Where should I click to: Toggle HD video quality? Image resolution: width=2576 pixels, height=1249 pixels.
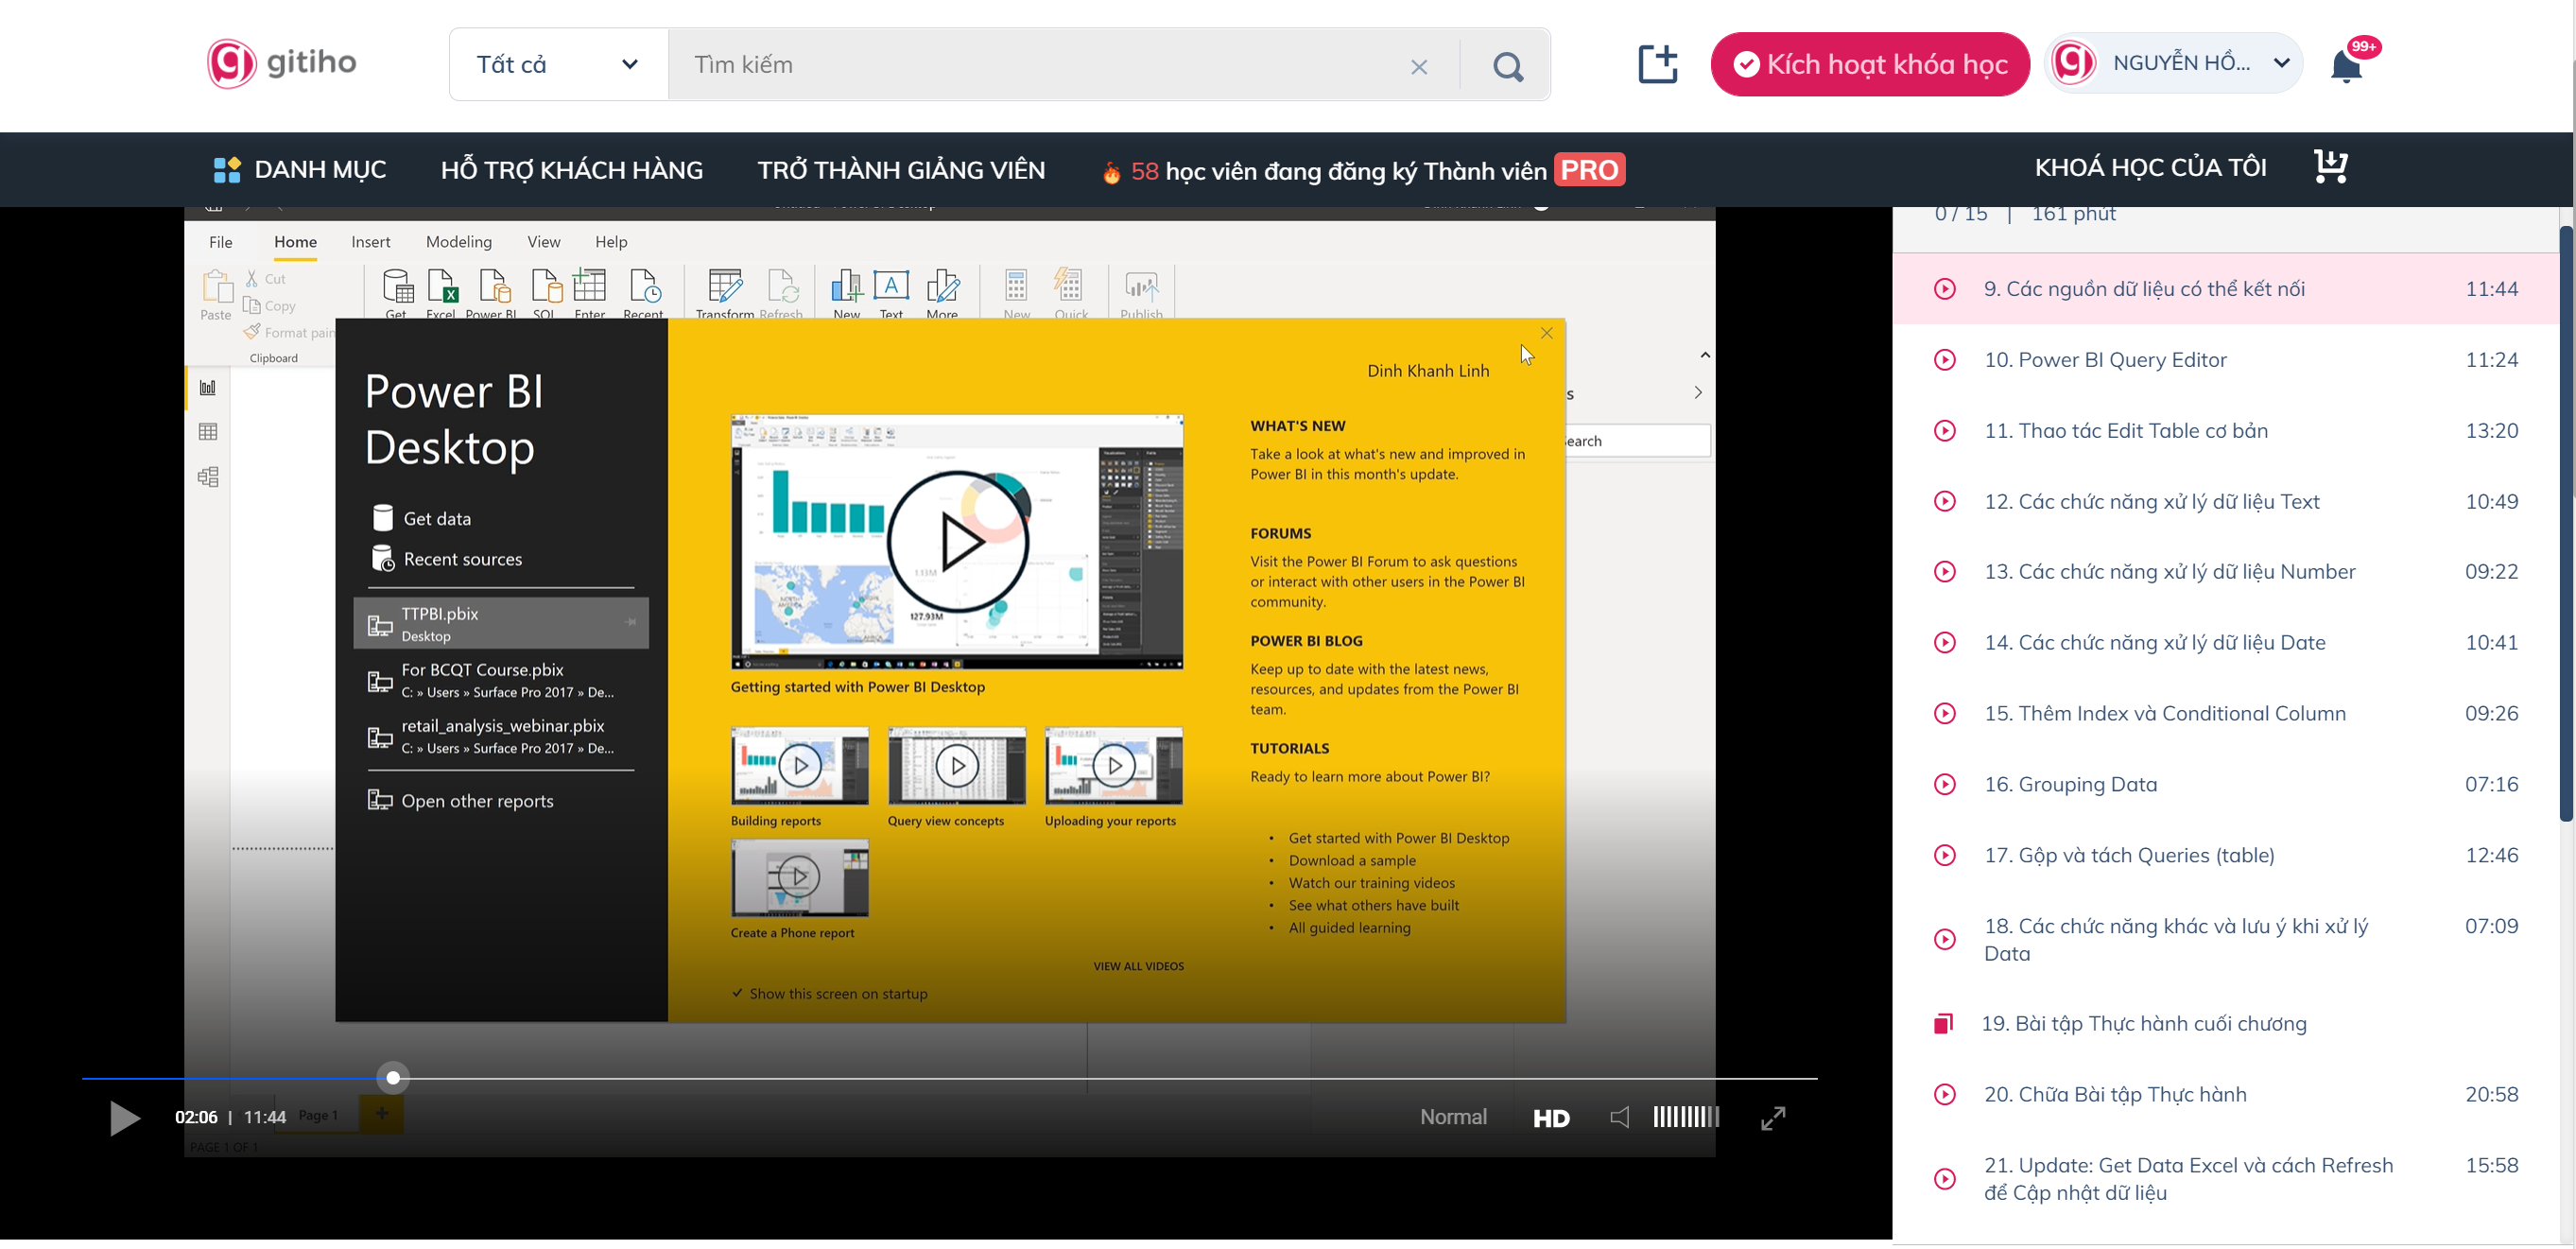1551,1119
